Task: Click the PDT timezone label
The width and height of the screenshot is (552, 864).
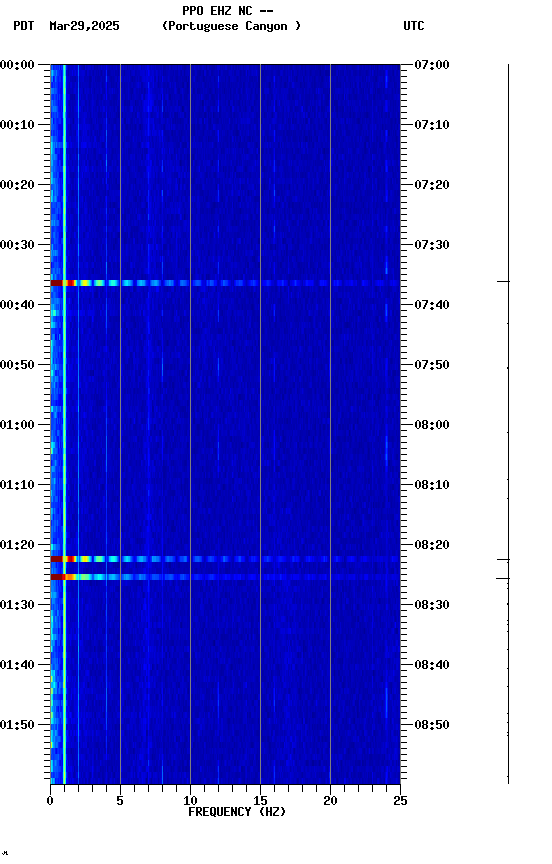Action: 24,26
